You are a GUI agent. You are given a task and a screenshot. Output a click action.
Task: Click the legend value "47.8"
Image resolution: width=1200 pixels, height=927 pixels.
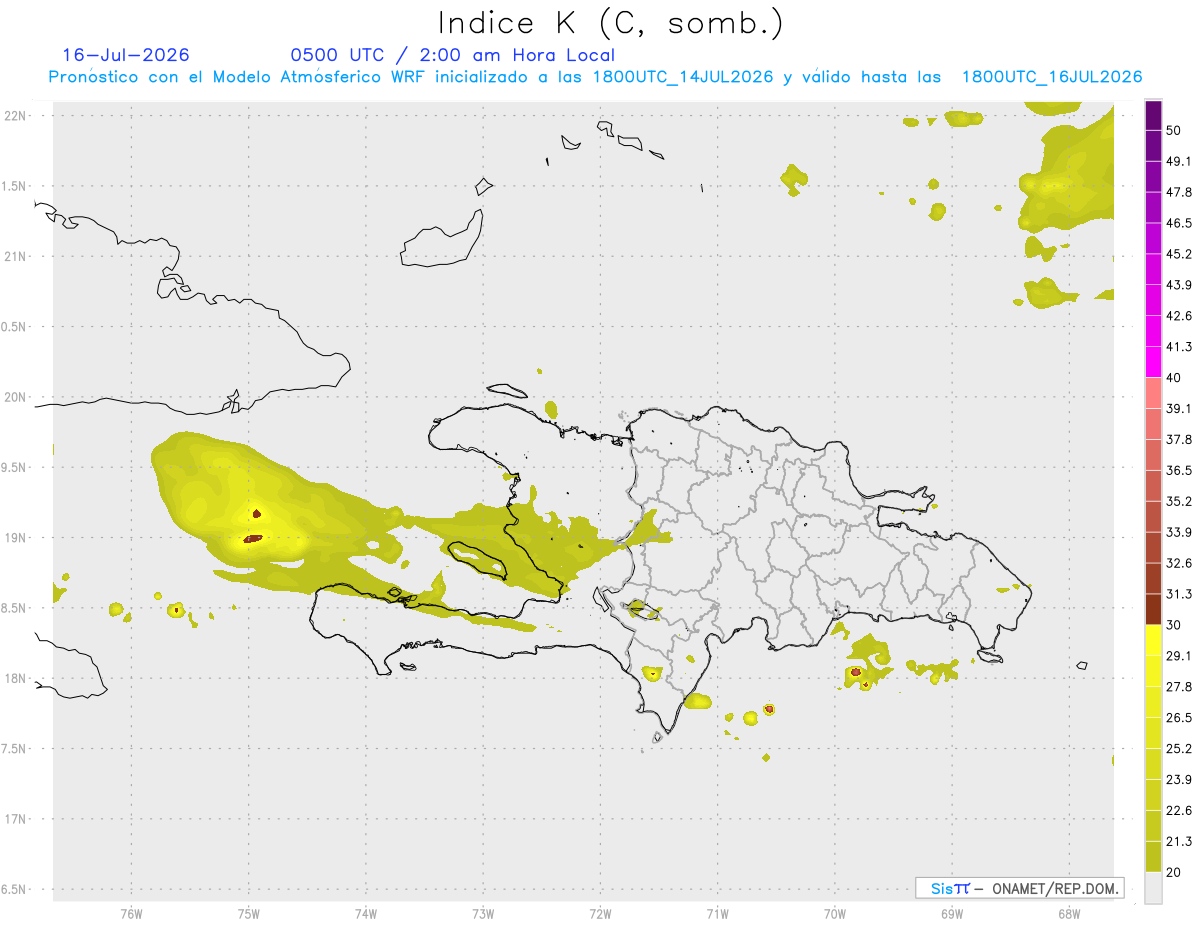point(1180,192)
